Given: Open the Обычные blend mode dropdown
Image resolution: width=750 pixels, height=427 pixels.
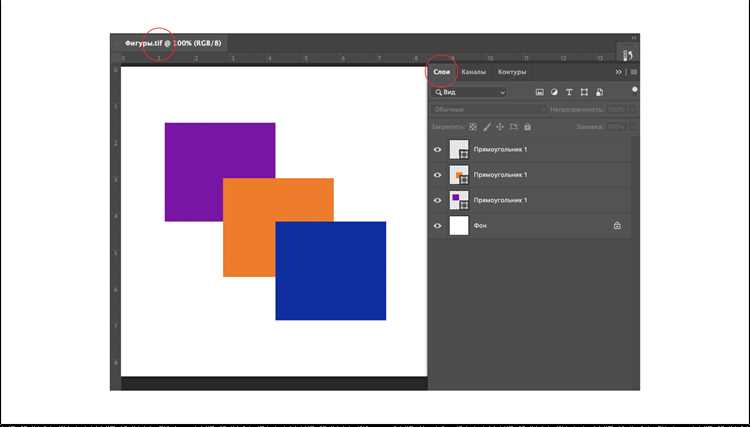Looking at the screenshot, I should click(488, 109).
